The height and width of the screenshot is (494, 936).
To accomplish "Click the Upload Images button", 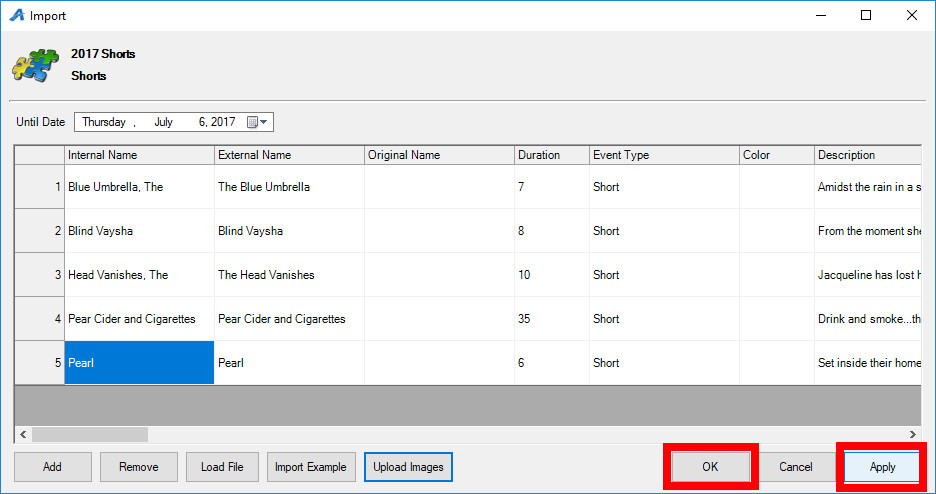I will pos(408,467).
